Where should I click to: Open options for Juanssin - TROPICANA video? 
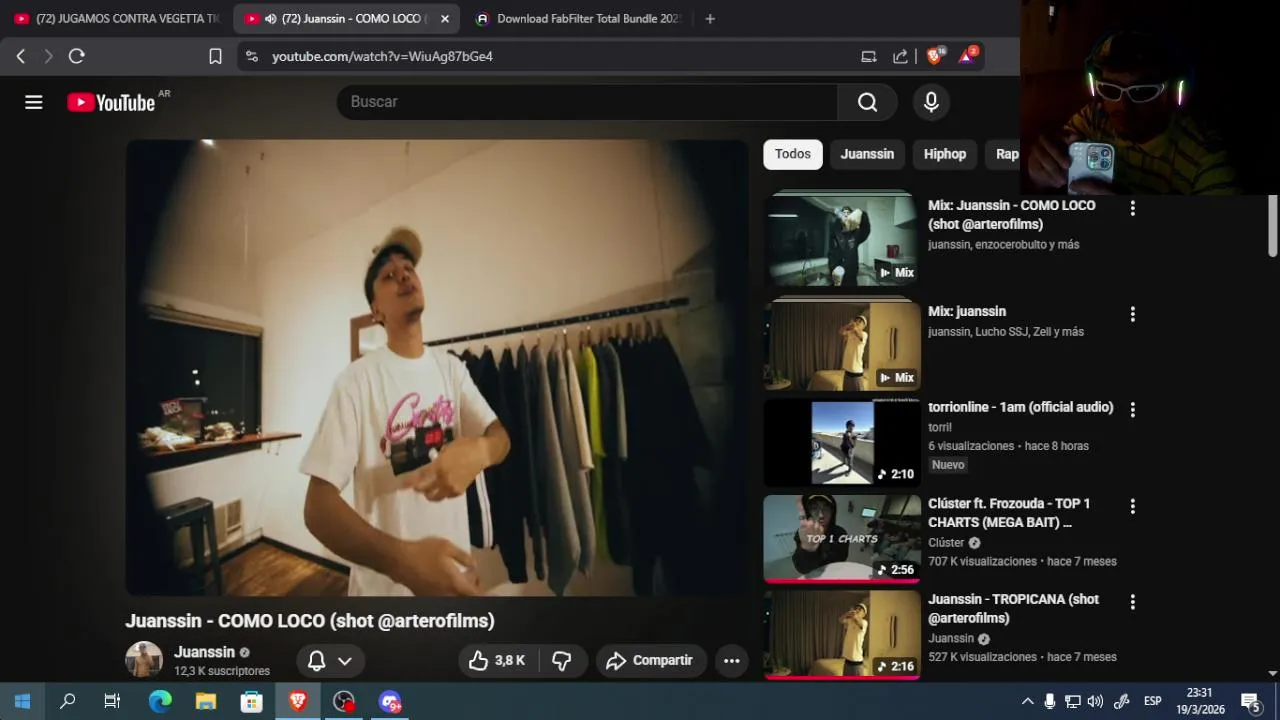pyautogui.click(x=1132, y=602)
